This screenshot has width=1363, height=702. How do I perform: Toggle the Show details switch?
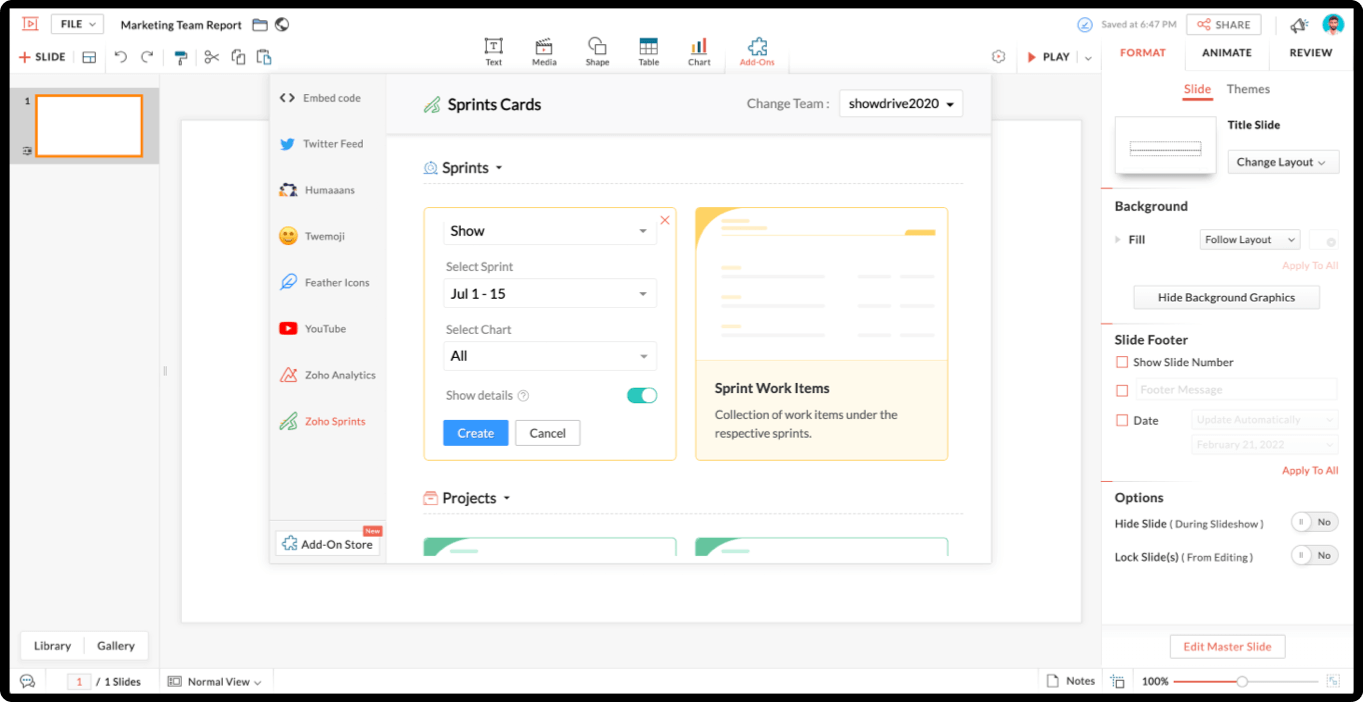pos(642,395)
